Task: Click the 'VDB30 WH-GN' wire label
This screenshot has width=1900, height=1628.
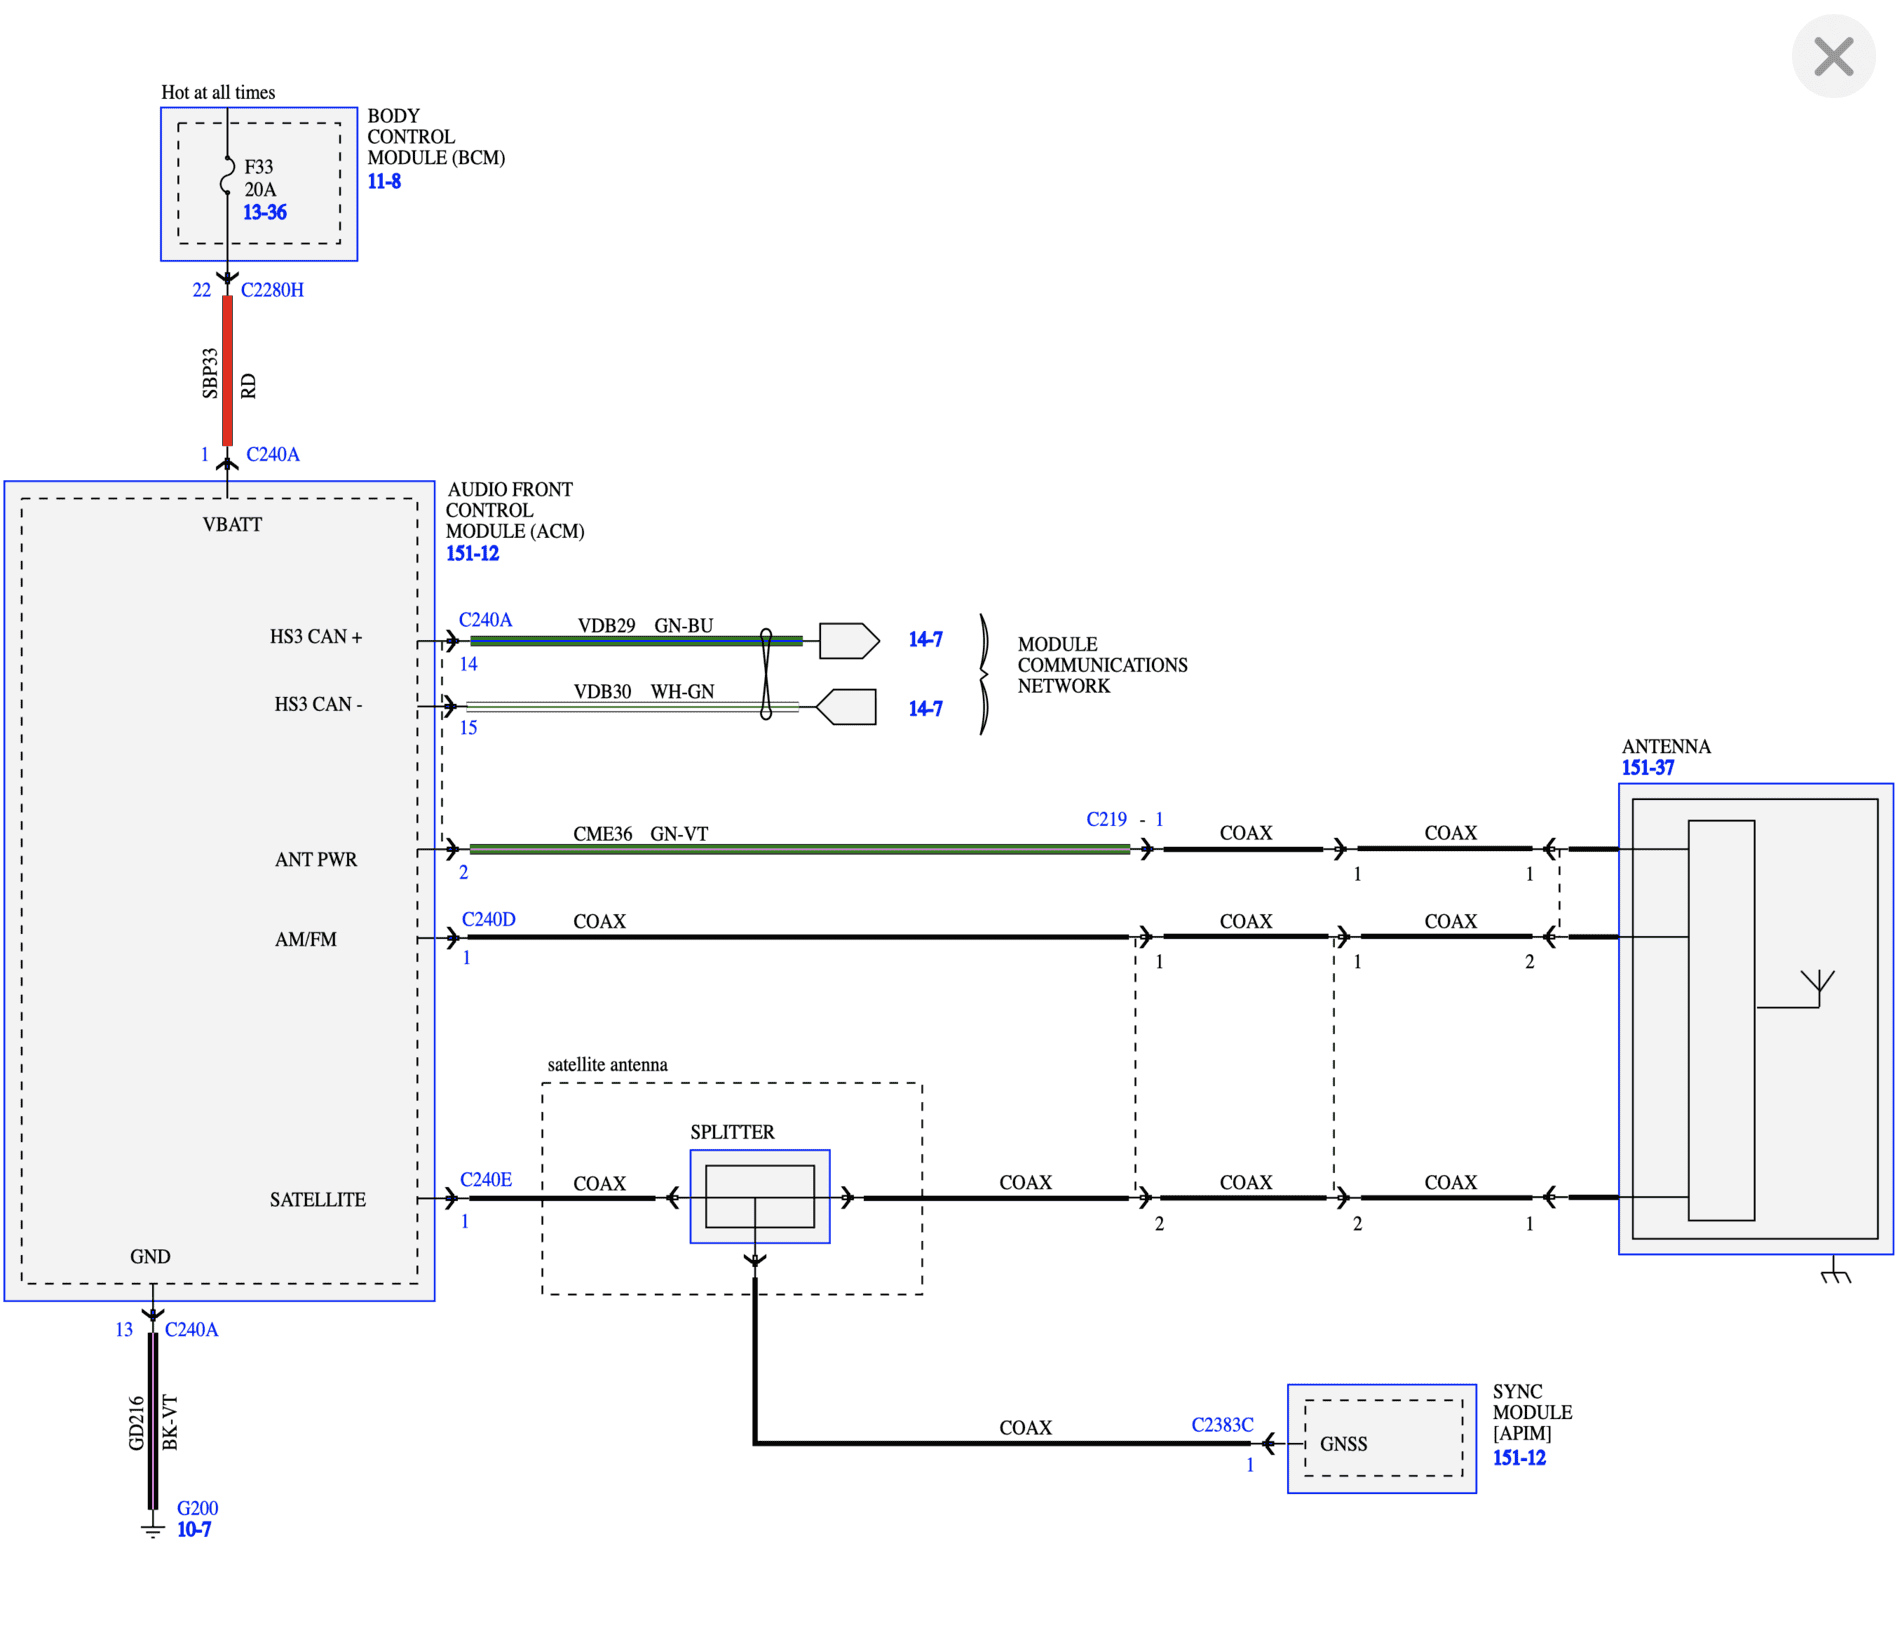Action: click(644, 692)
